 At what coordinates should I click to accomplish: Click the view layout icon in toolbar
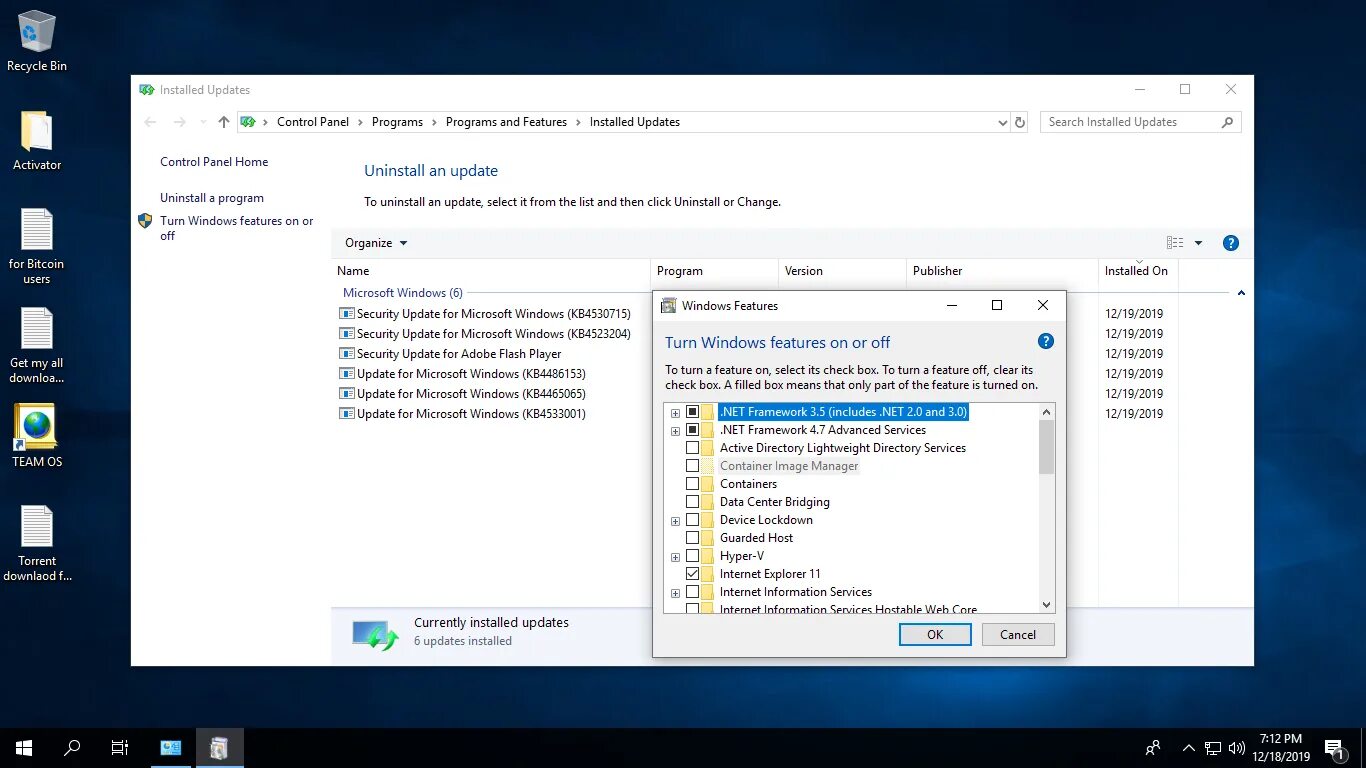[x=1175, y=243]
